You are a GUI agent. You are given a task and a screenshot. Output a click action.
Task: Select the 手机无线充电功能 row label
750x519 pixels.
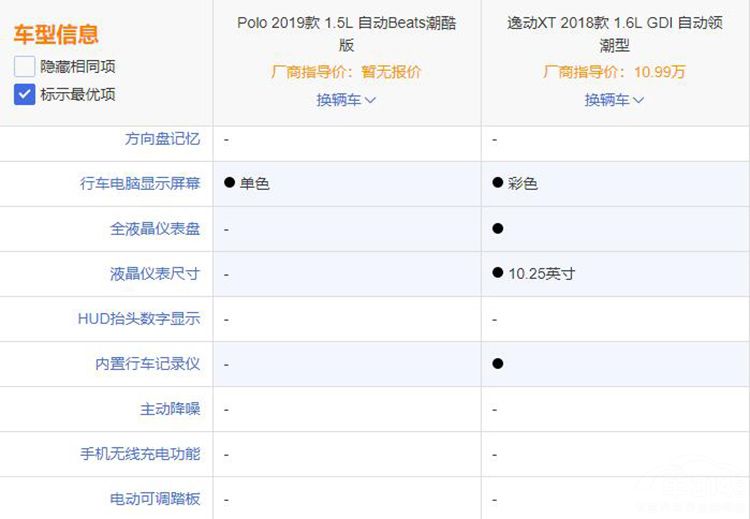point(140,454)
